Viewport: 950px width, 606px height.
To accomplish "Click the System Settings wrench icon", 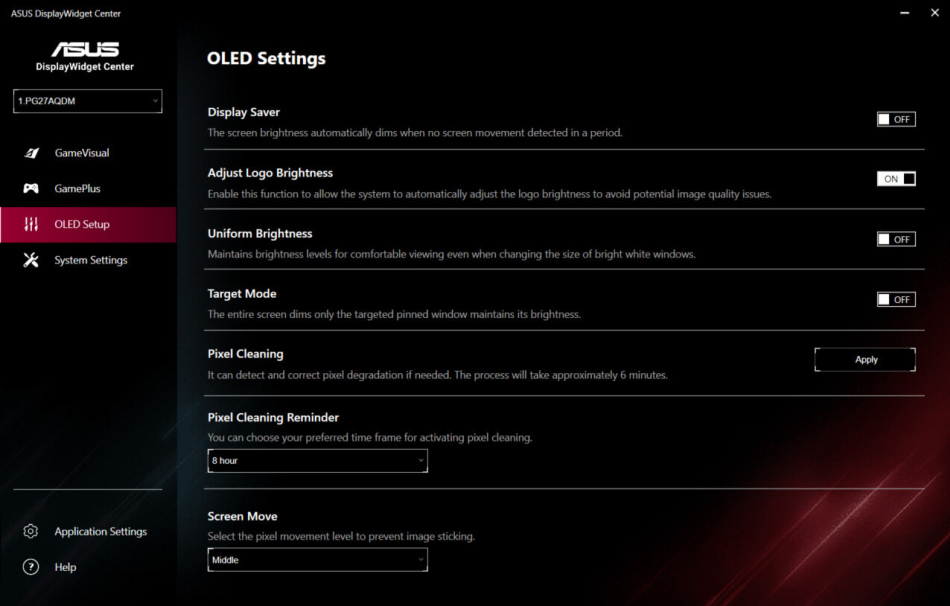I will (x=31, y=260).
